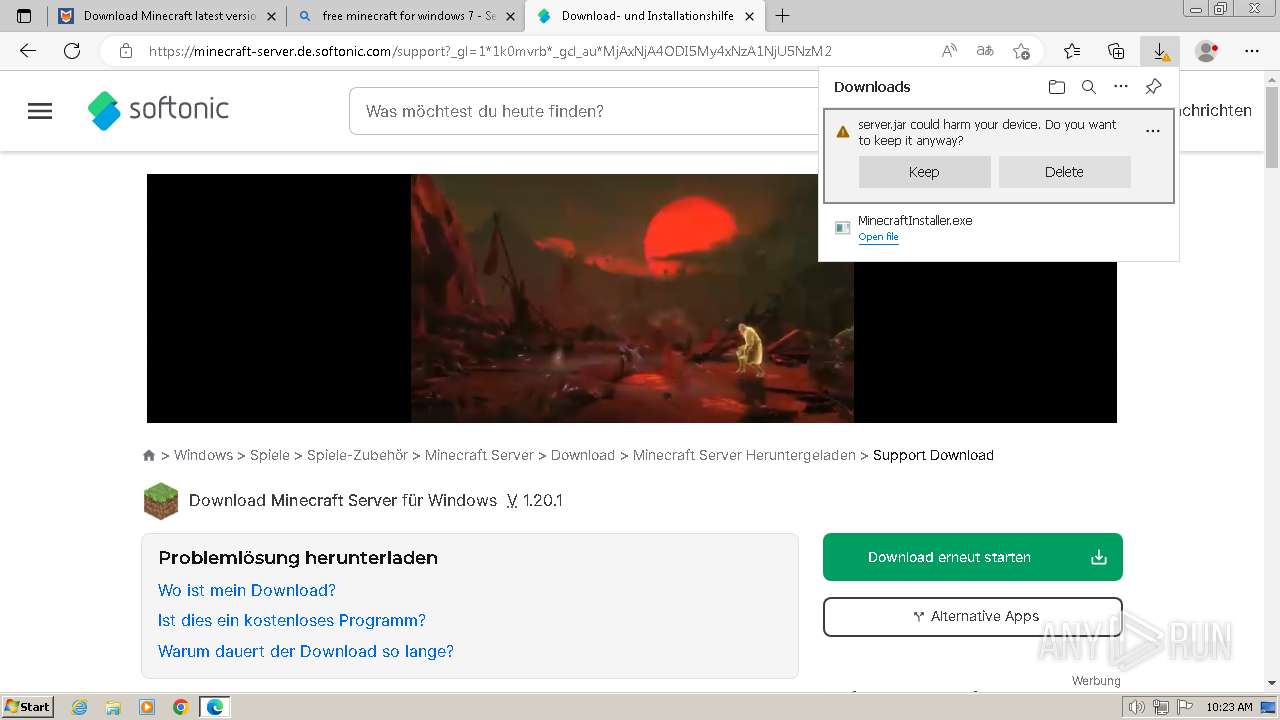Screen dimensions: 1280x720
Task: Focus the Softonic search field
Action: point(585,111)
